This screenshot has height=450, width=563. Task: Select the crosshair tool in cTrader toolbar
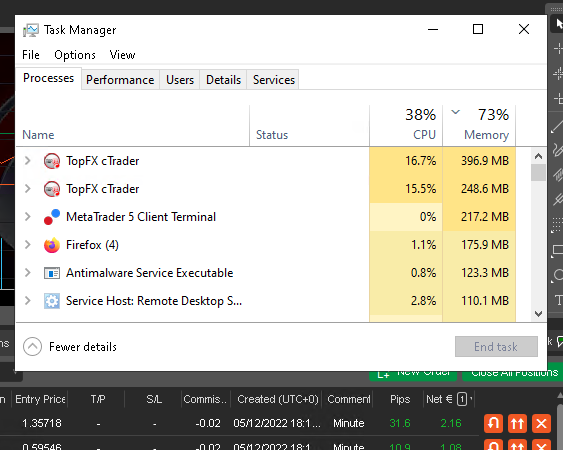point(558,48)
